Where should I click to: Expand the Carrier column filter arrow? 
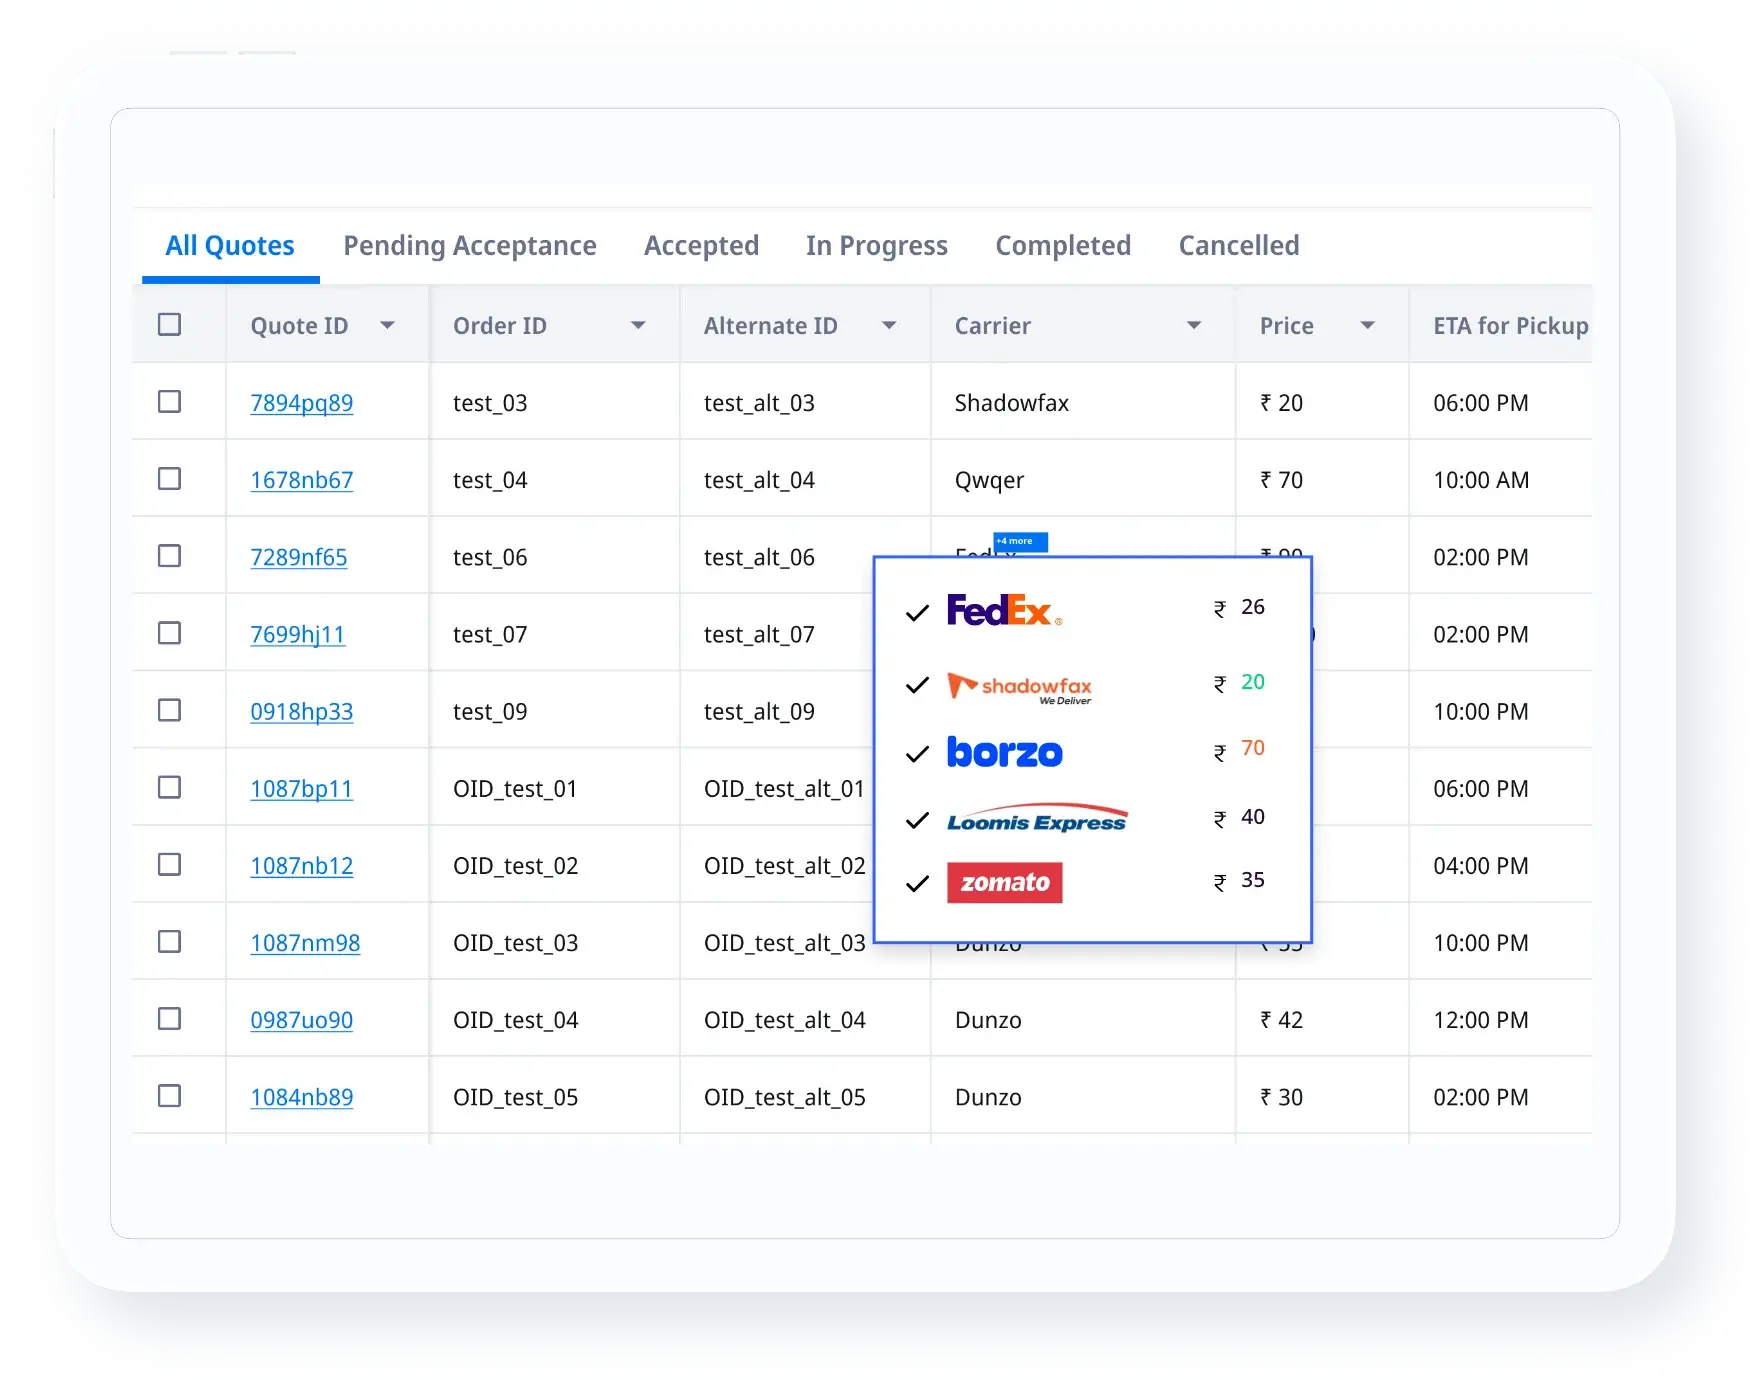(x=1193, y=326)
